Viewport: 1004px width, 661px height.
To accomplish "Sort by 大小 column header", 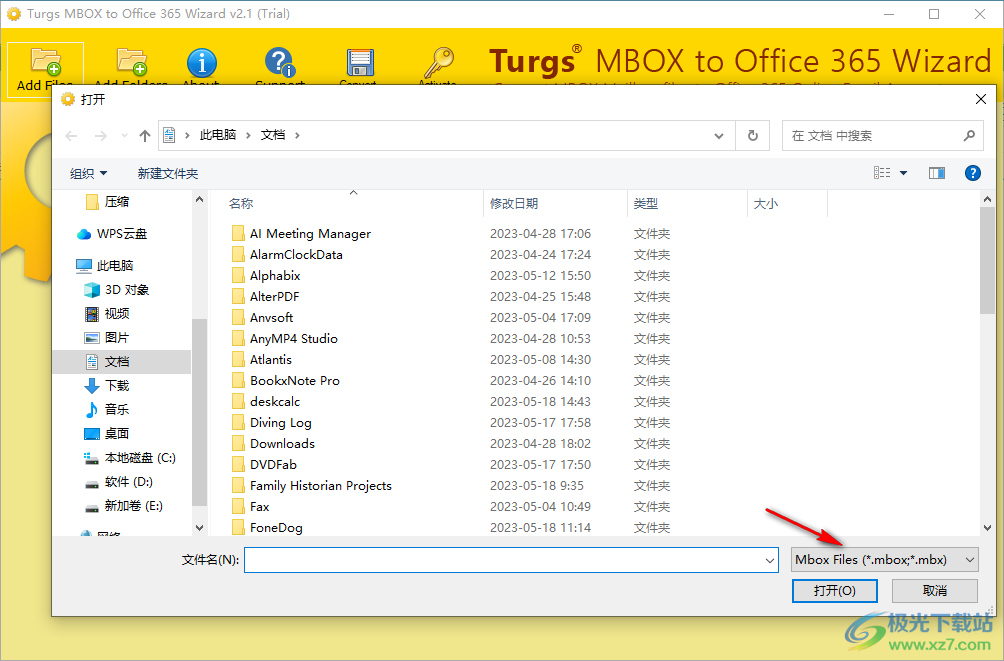I will coord(766,204).
